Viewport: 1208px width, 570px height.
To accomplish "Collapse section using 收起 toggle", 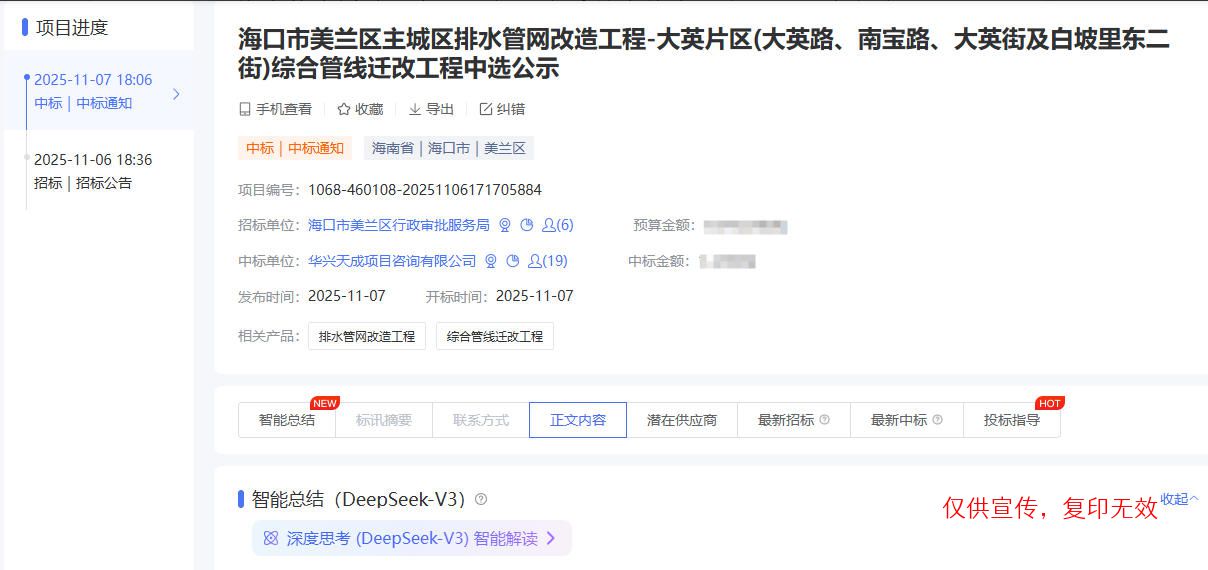I will point(1179,499).
